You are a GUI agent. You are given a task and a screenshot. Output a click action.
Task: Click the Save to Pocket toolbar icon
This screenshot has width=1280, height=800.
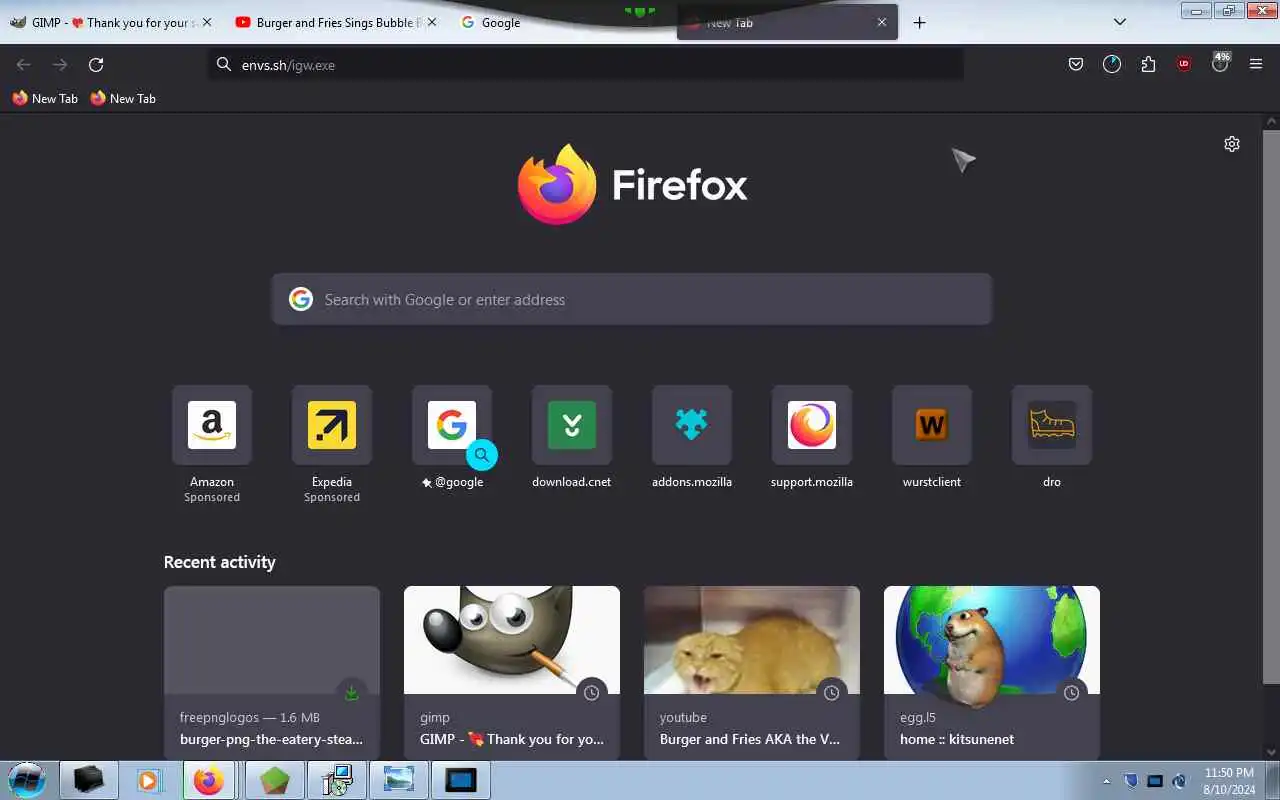click(1076, 64)
